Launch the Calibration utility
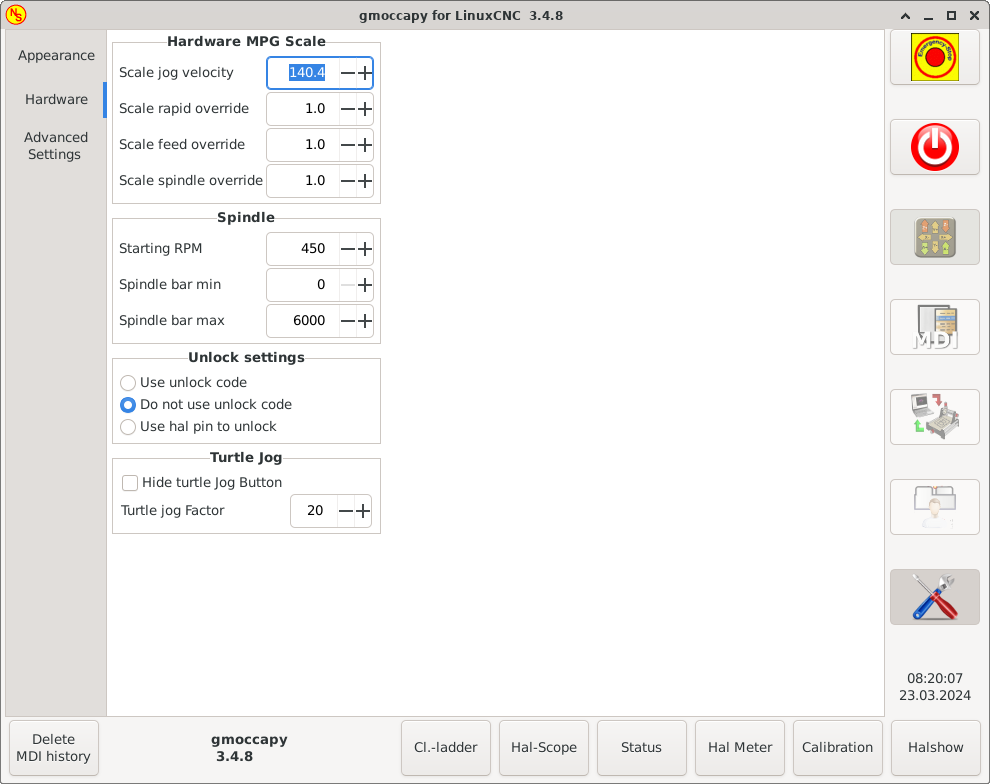 click(x=838, y=747)
